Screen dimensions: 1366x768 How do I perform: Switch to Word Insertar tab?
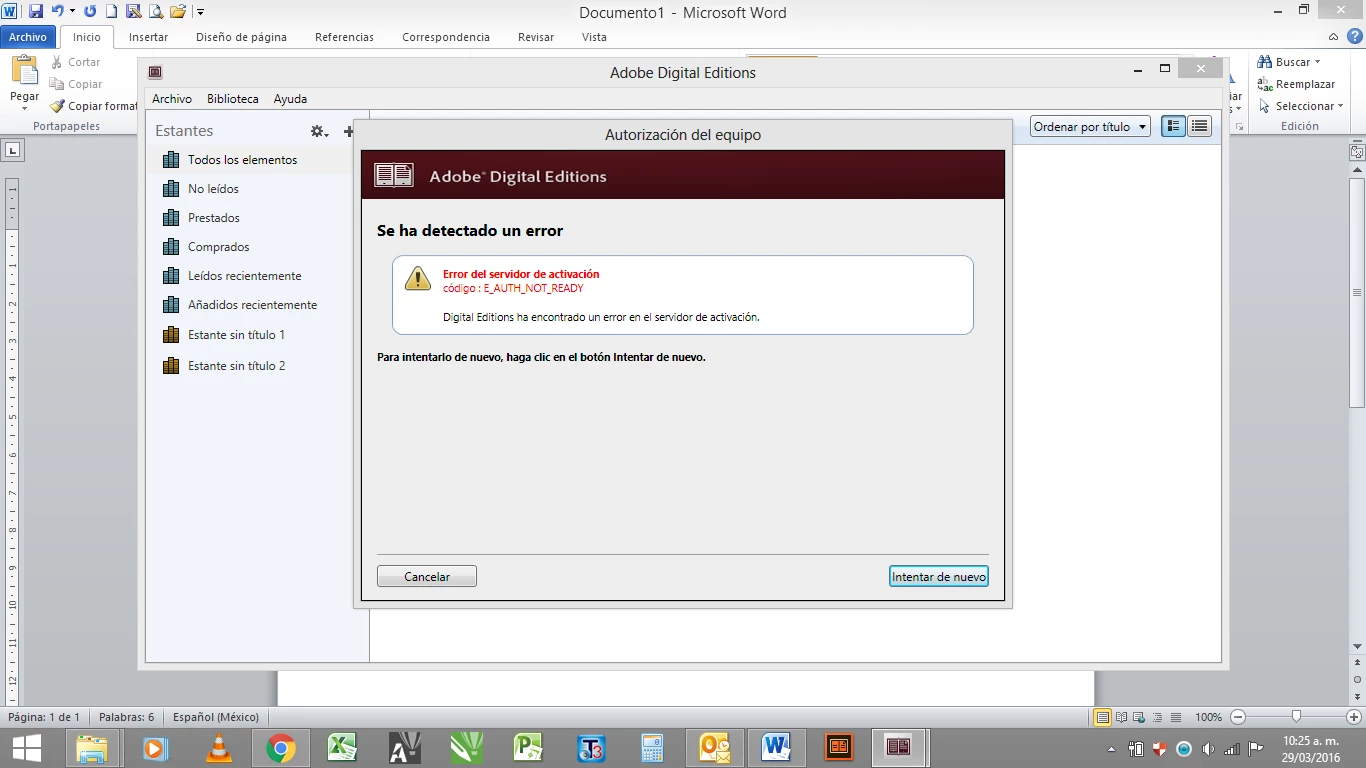coord(148,37)
